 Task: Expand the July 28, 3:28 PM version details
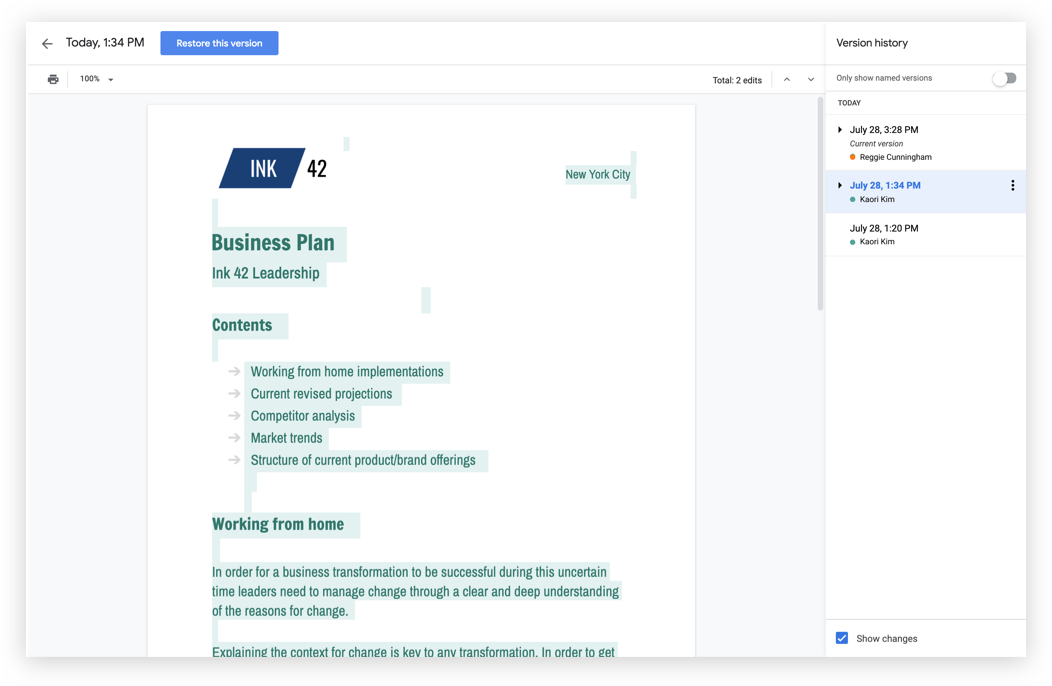point(838,129)
